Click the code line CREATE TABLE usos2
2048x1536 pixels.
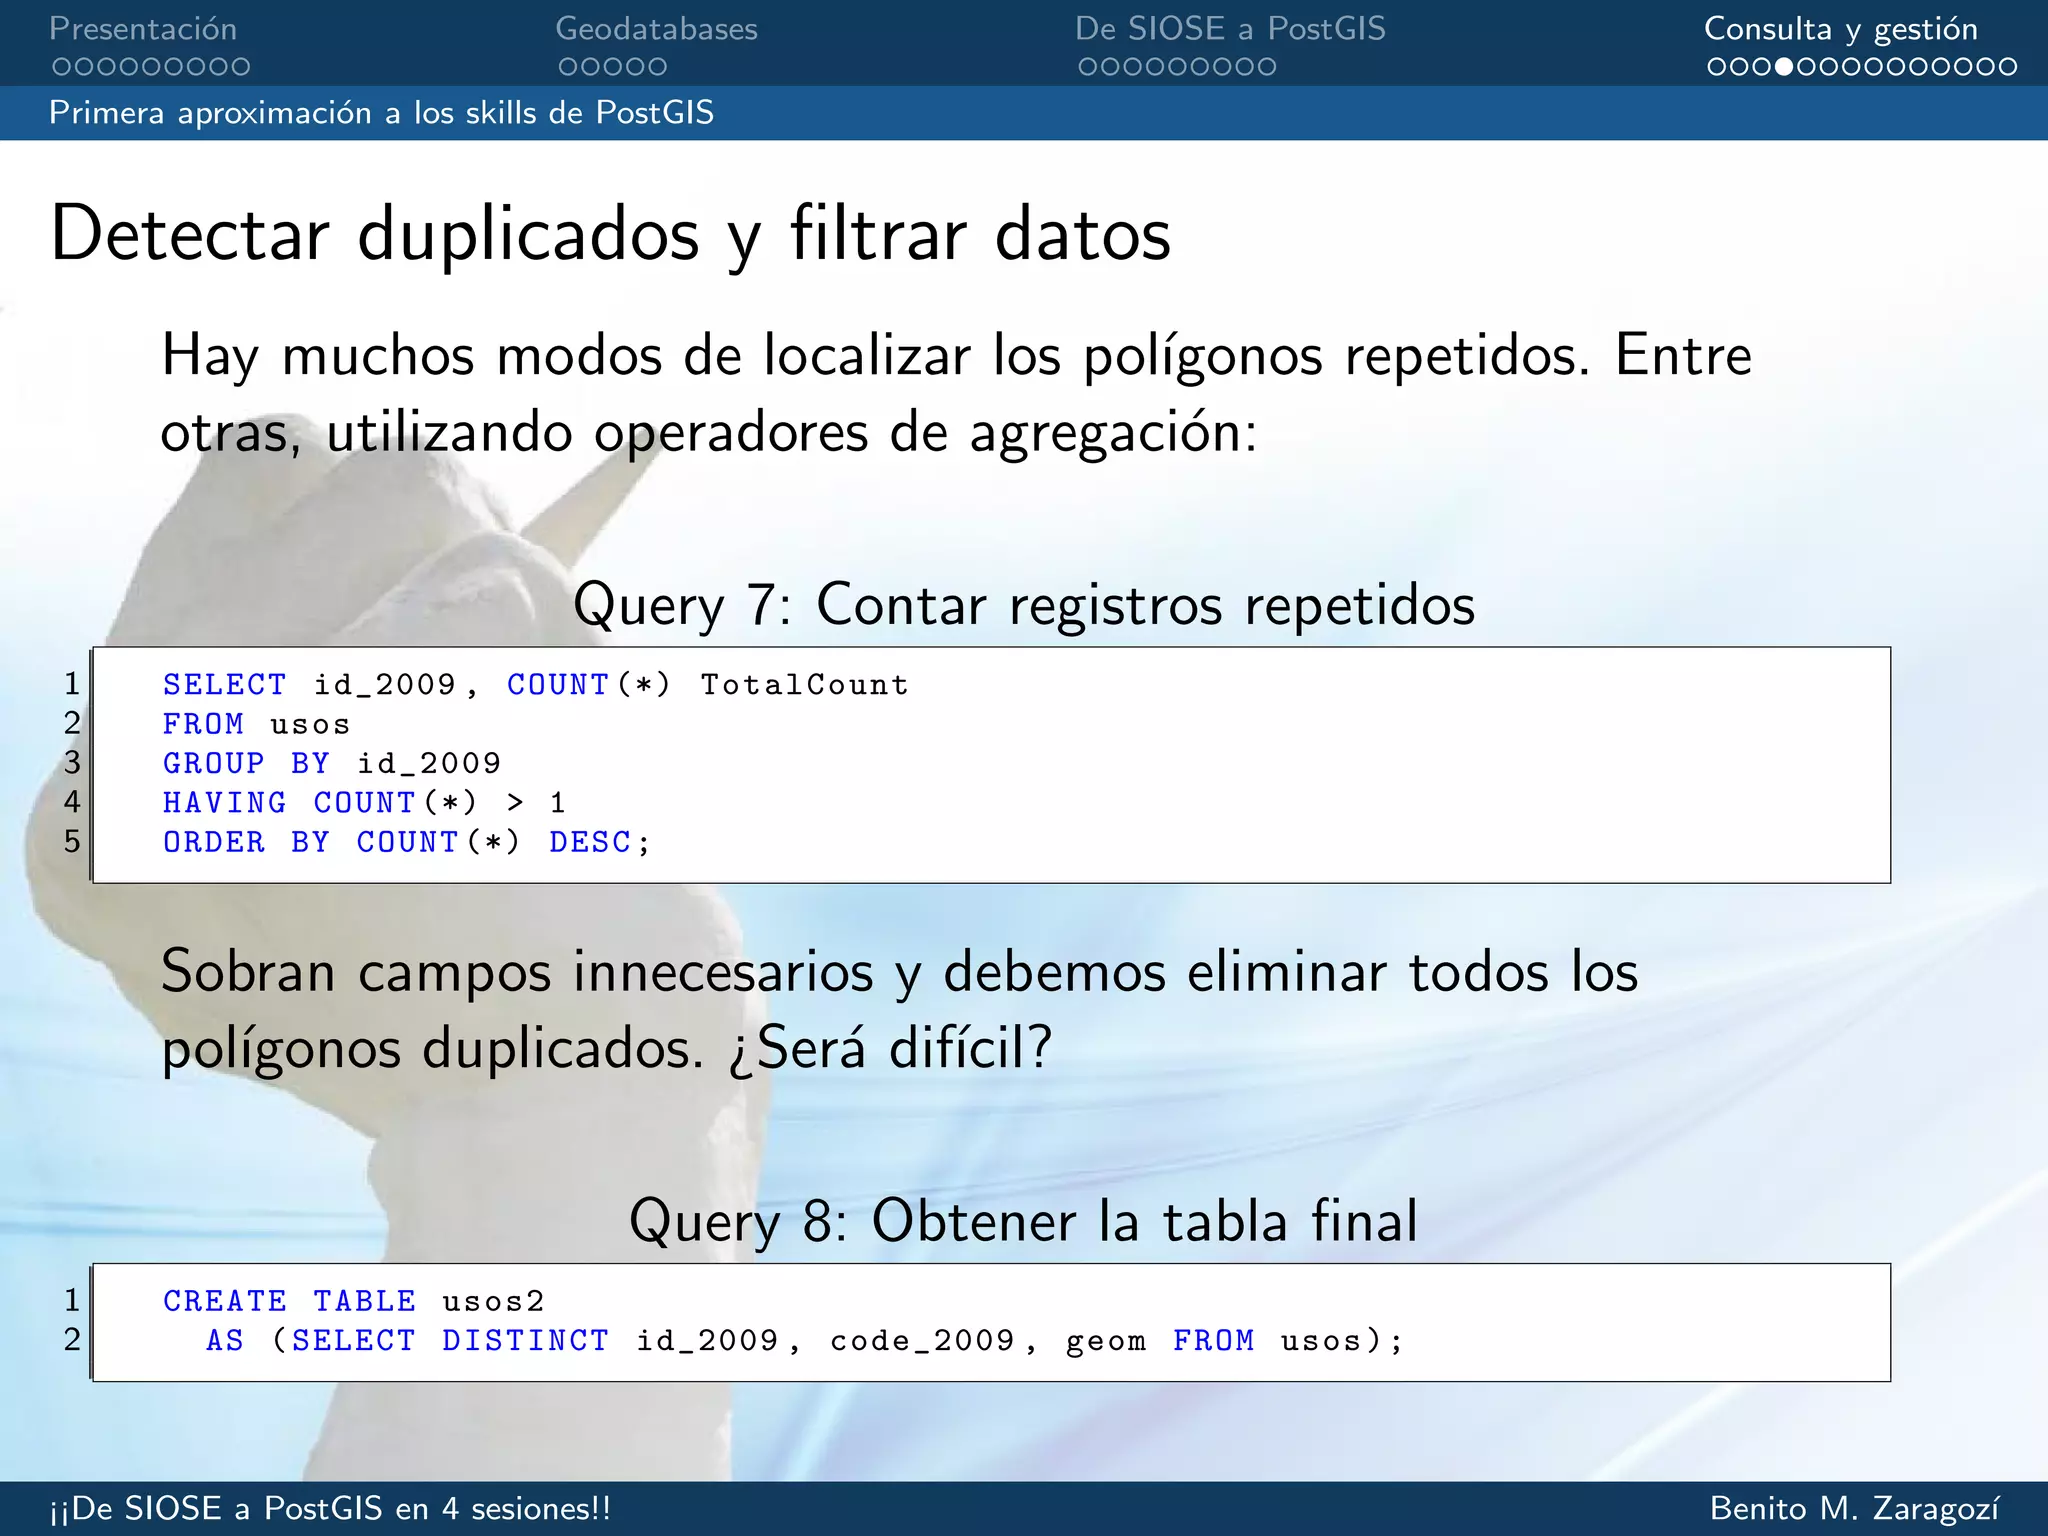354,1301
